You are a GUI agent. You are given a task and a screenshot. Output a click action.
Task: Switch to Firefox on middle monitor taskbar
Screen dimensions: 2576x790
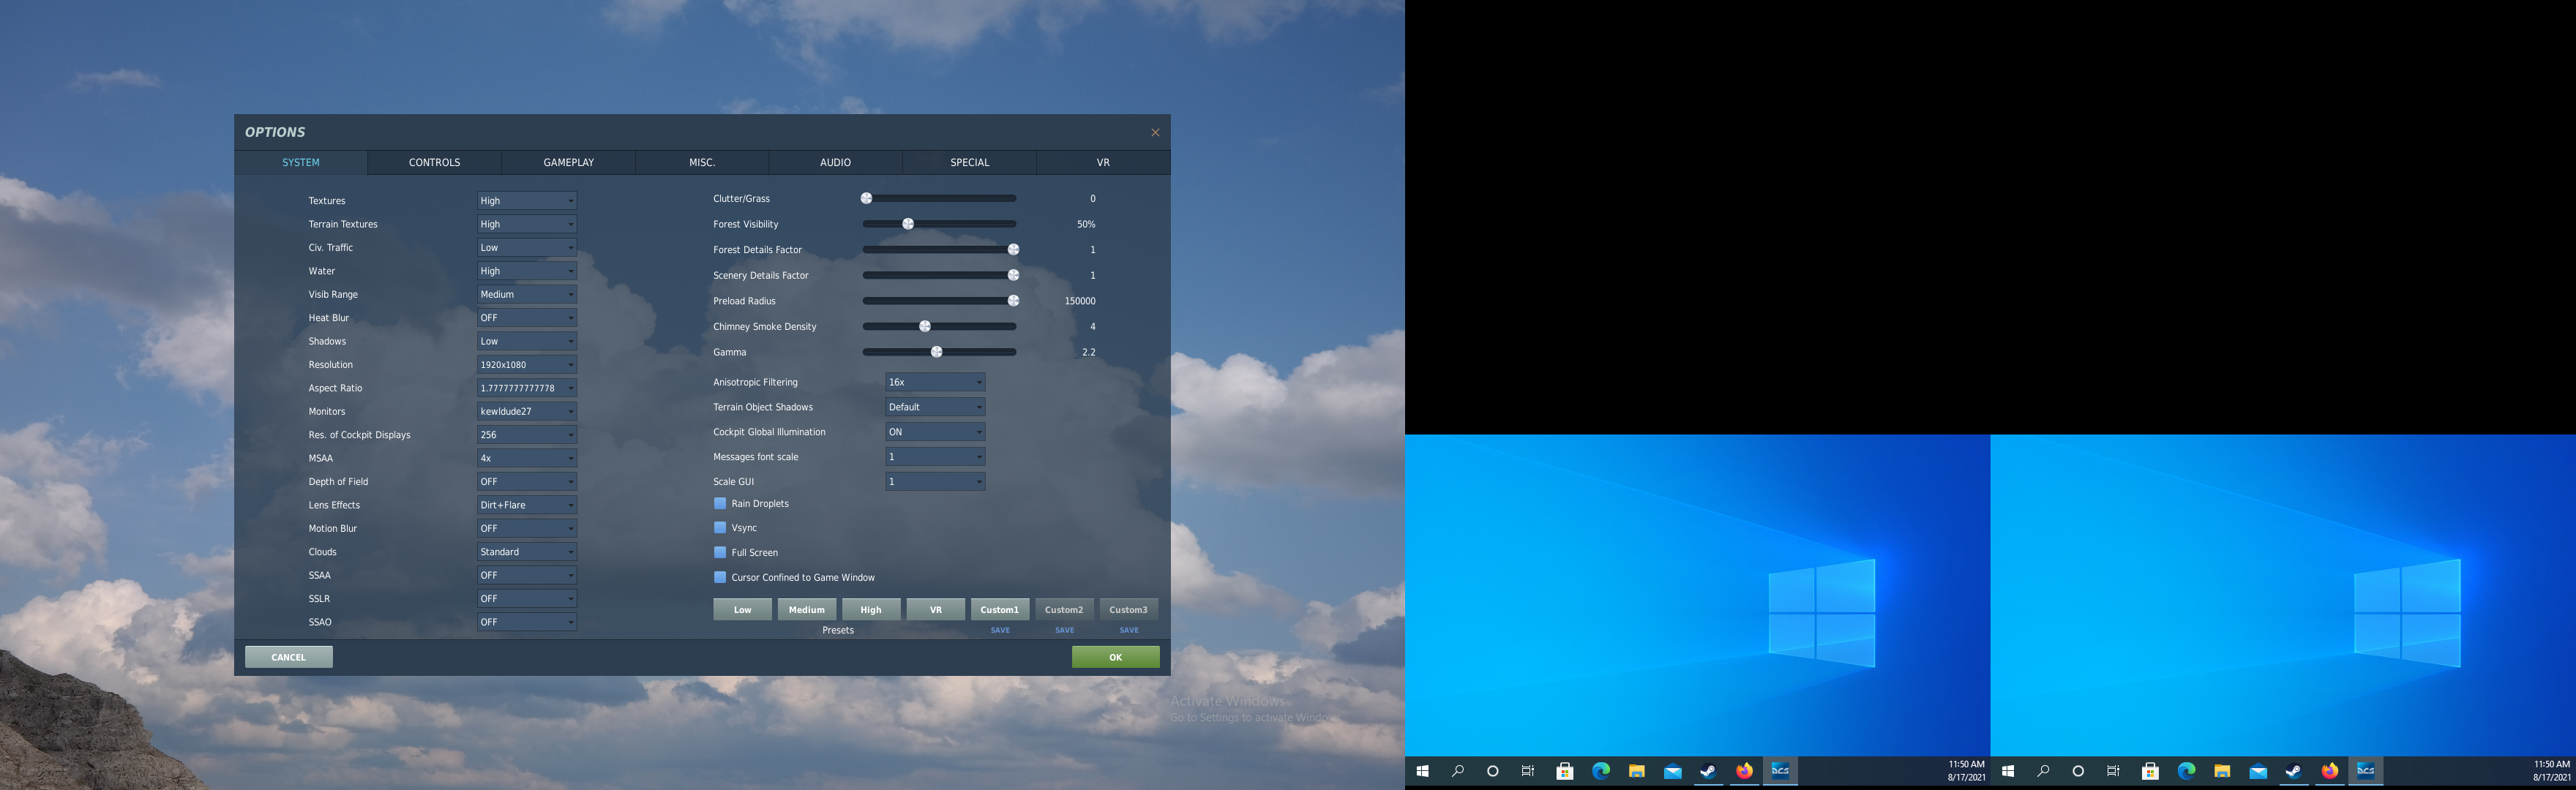point(1745,771)
